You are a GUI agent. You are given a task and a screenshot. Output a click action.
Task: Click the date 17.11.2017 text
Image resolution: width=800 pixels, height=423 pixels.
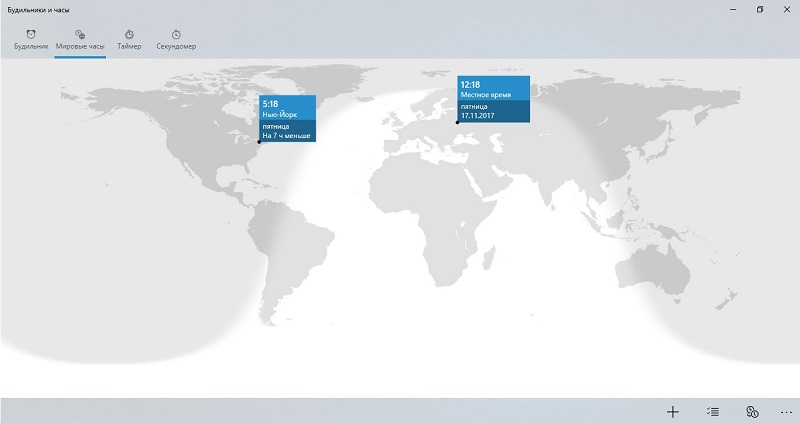tap(478, 116)
